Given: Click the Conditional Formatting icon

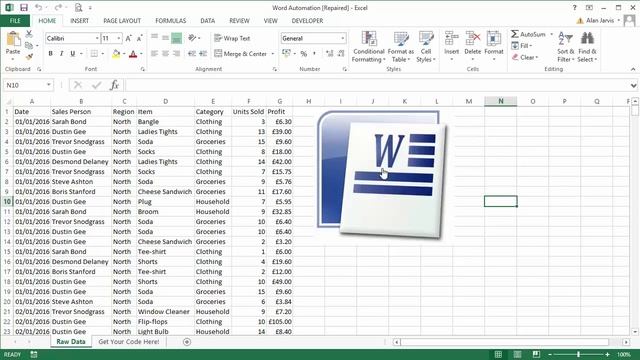Looking at the screenshot, I should coord(369,39).
